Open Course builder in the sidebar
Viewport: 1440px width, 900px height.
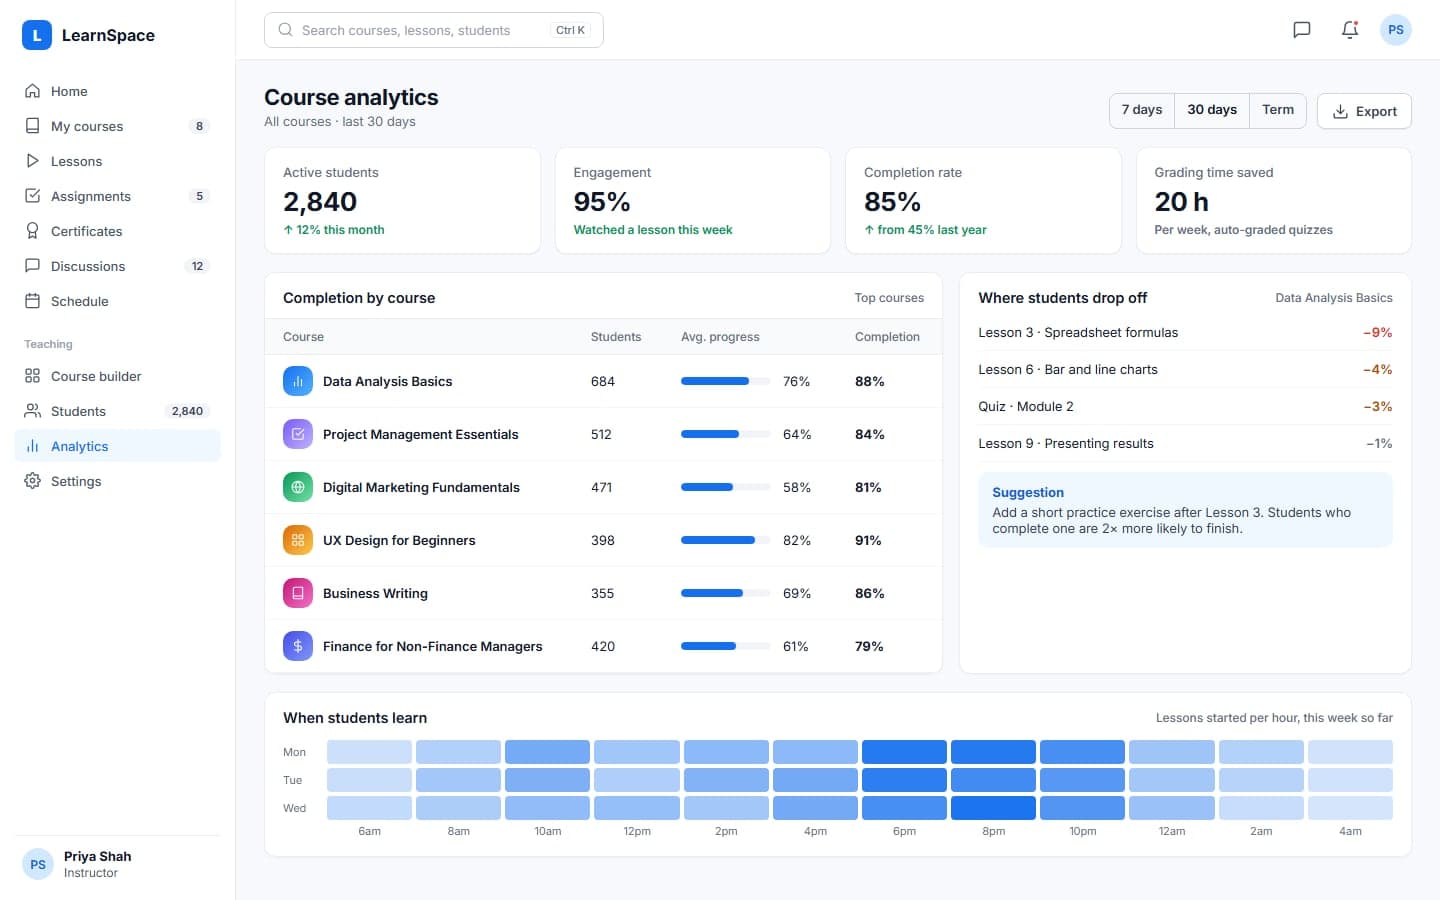[x=117, y=376]
